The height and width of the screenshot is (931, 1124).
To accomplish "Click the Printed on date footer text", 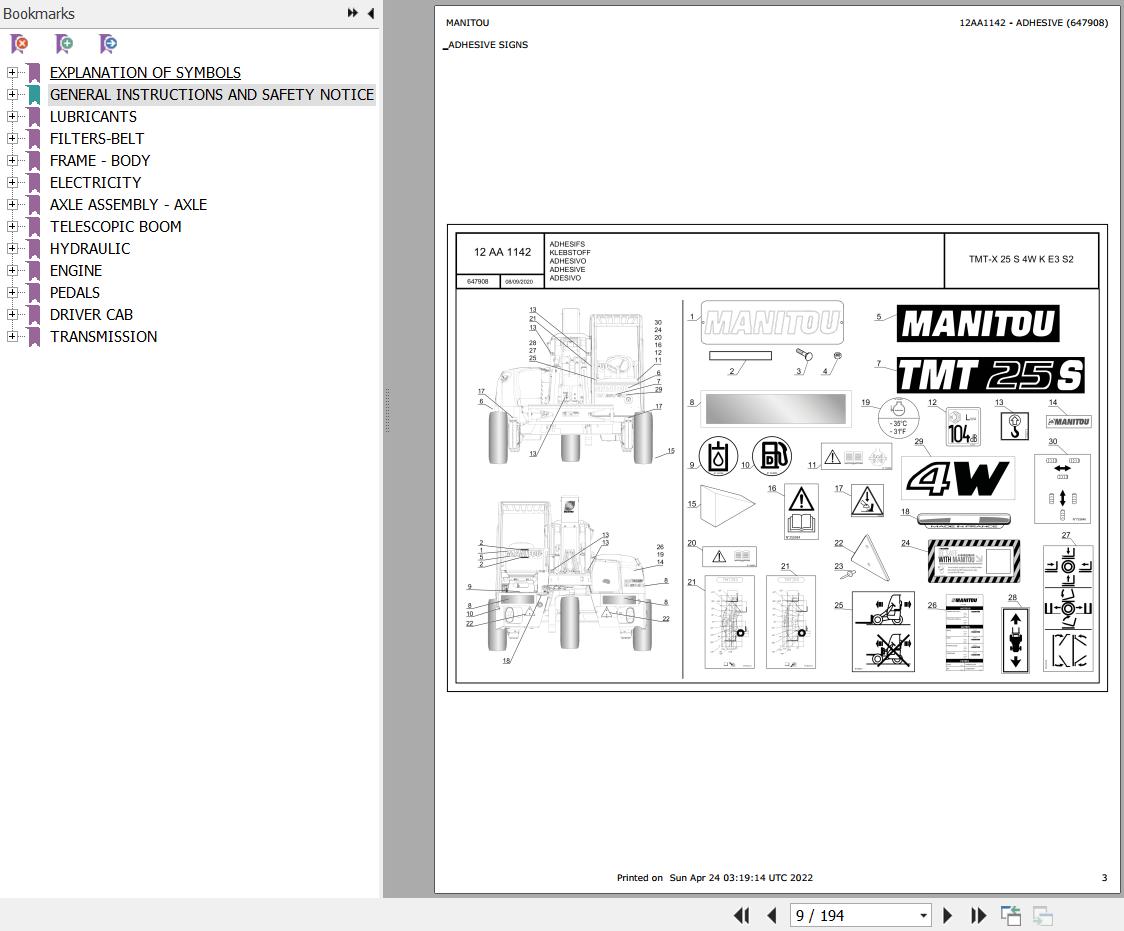I will point(715,877).
